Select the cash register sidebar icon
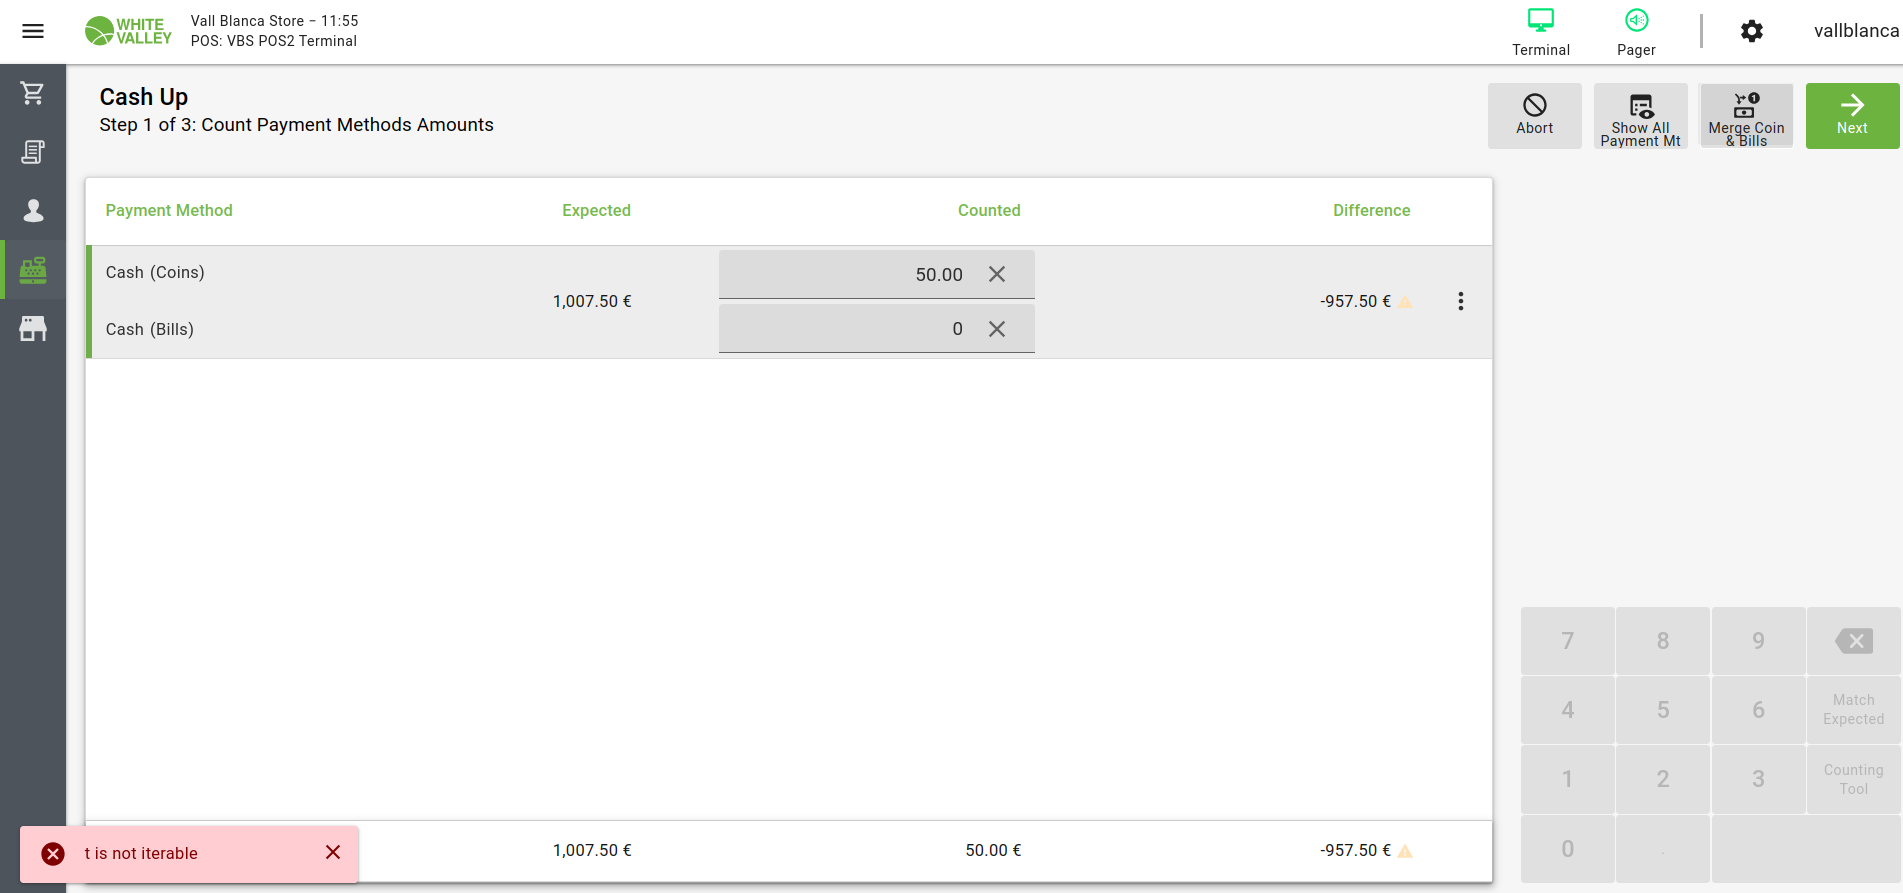The width and height of the screenshot is (1903, 893). click(33, 270)
